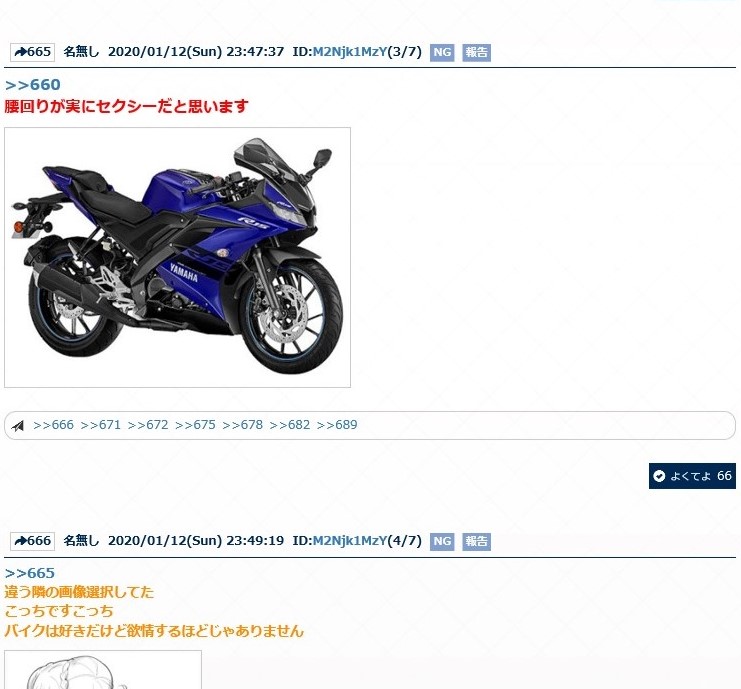Image resolution: width=741 pixels, height=689 pixels.
Task: Report post 666 with 報告 button
Action: point(476,542)
